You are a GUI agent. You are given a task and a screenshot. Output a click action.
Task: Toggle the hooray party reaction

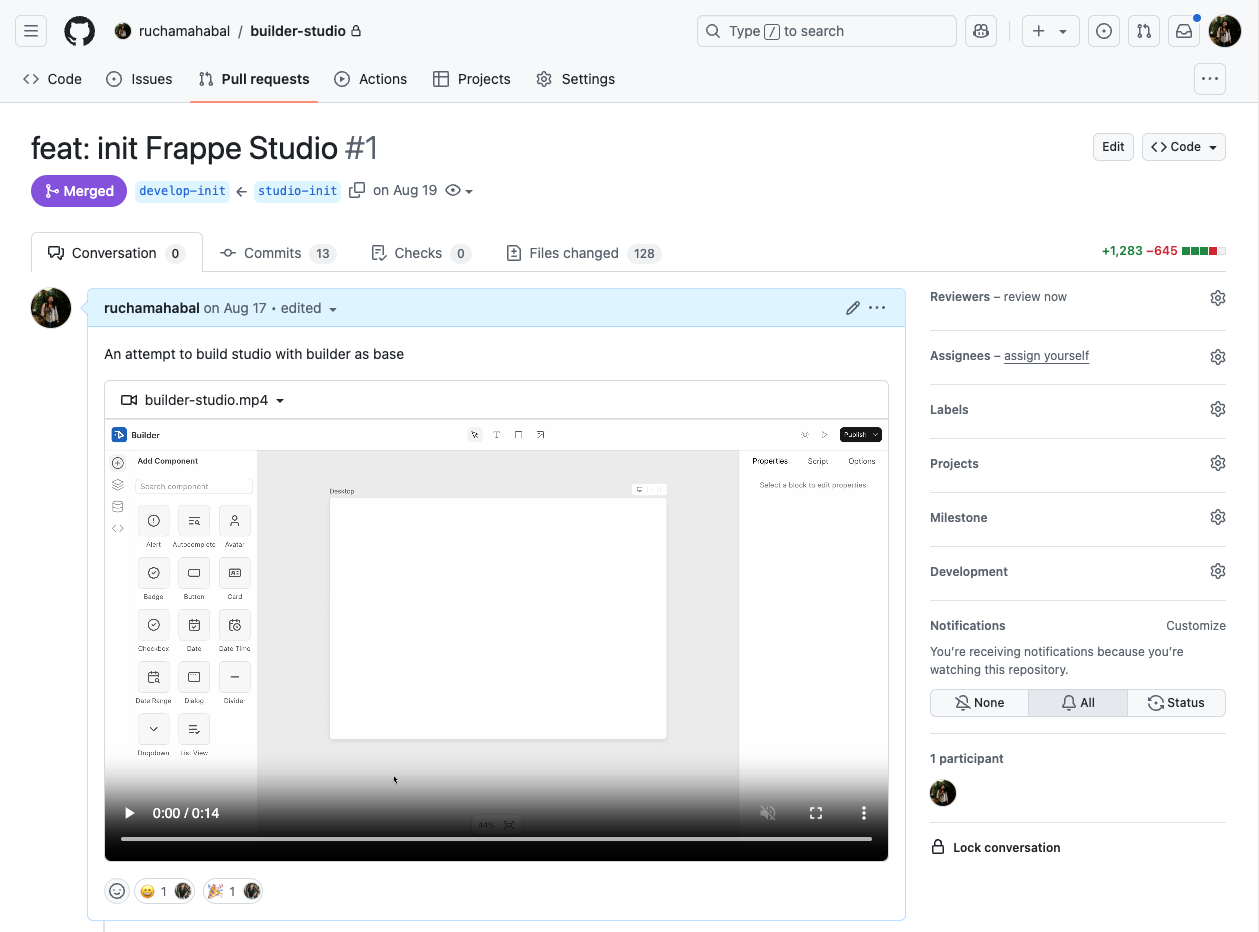[x=233, y=891]
